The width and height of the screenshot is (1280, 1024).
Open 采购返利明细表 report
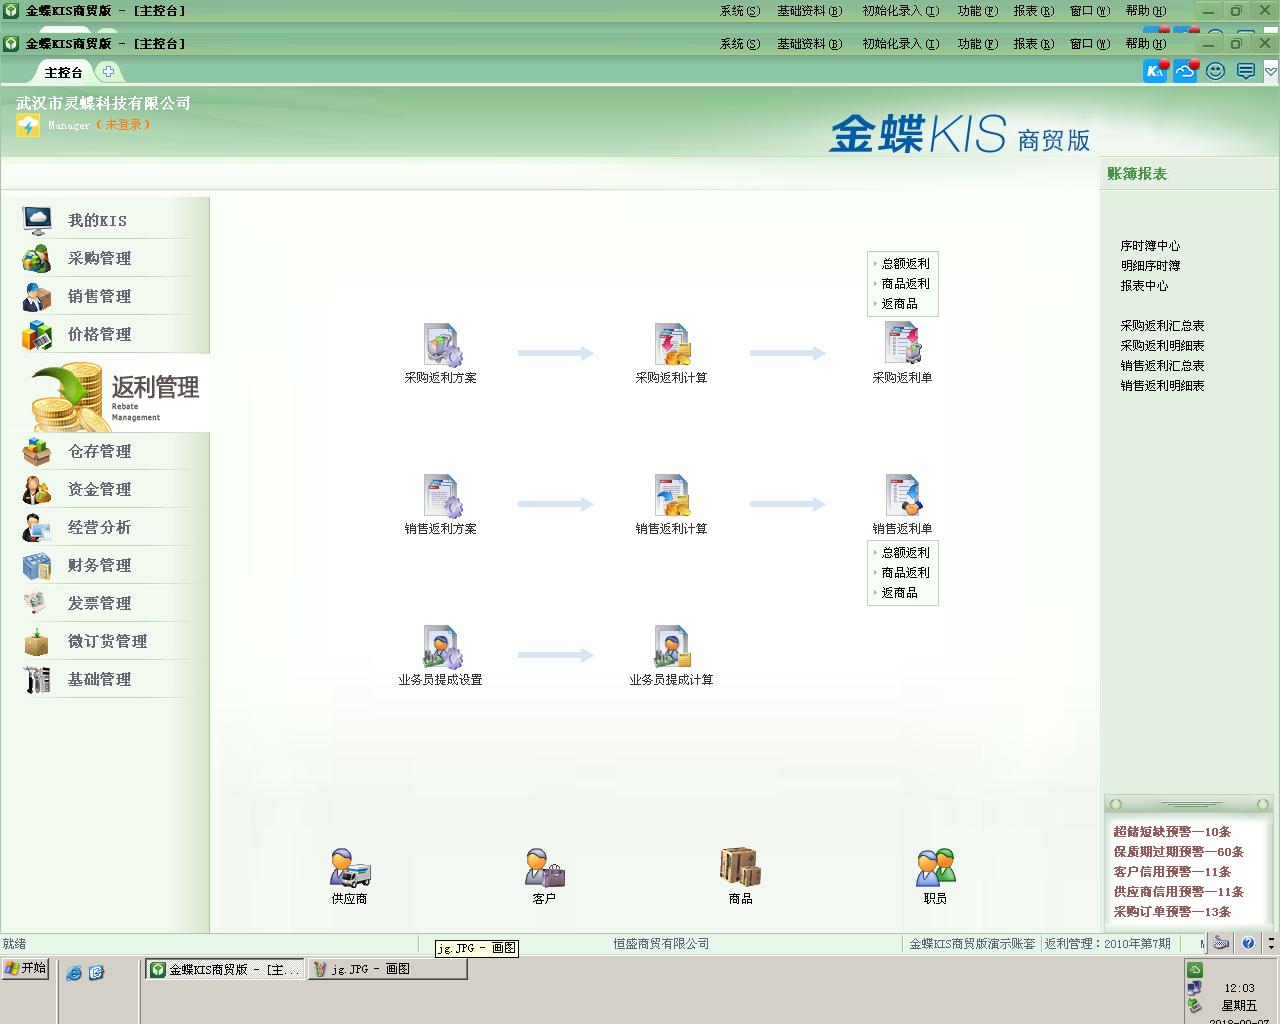pyautogui.click(x=1162, y=345)
